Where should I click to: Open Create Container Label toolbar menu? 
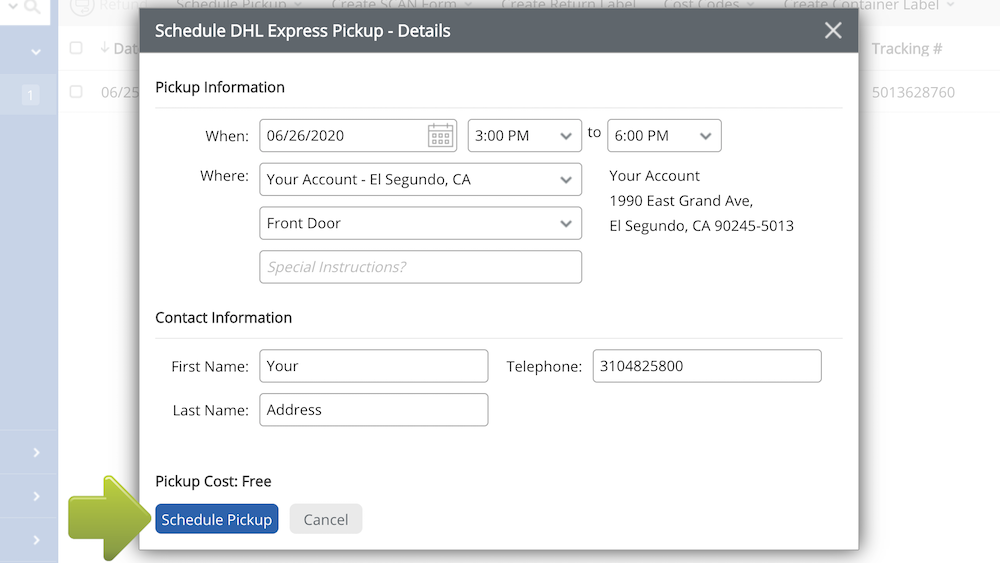(x=869, y=6)
